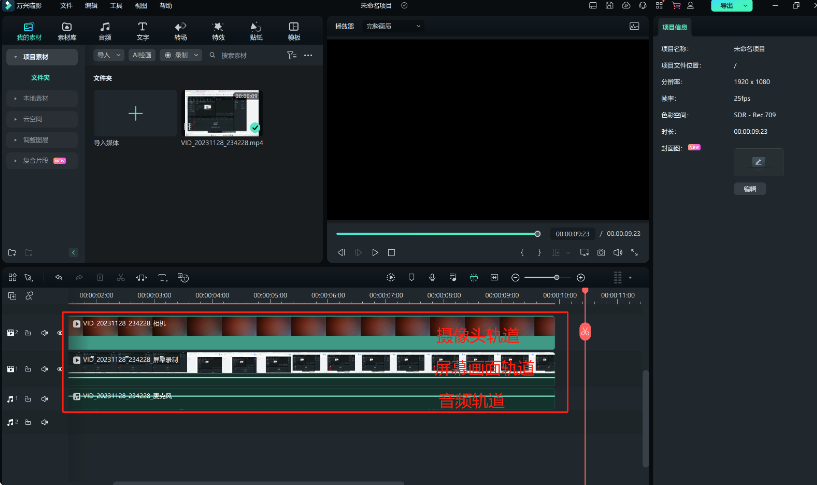Viewport: 817px width, 485px height.
Task: Hide the video track 2 with eye icon
Action: (x=60, y=332)
